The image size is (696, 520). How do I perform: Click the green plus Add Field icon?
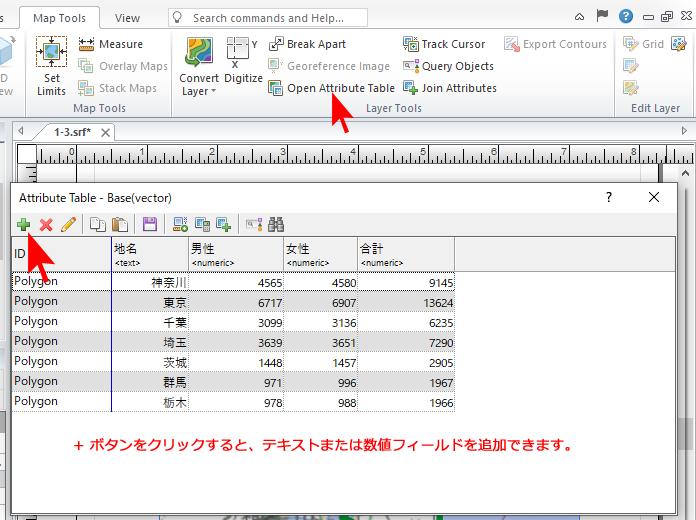24,225
